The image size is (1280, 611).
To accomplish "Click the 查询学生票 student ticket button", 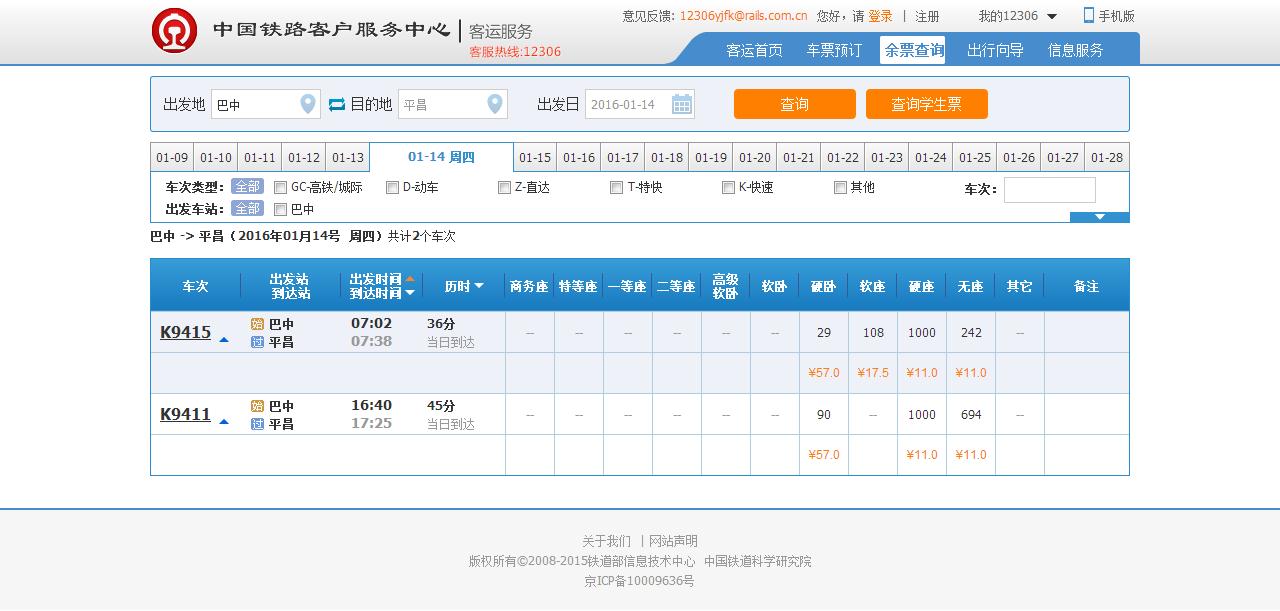I will 926,104.
